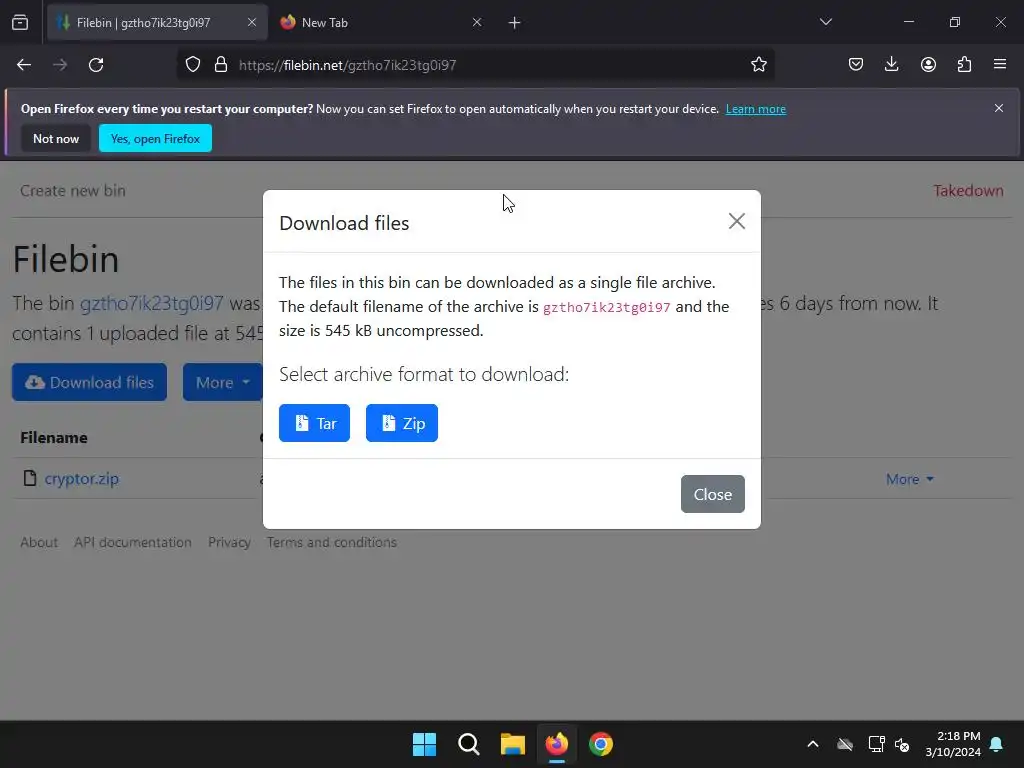
Task: Open the Privacy footer link
Action: click(229, 542)
